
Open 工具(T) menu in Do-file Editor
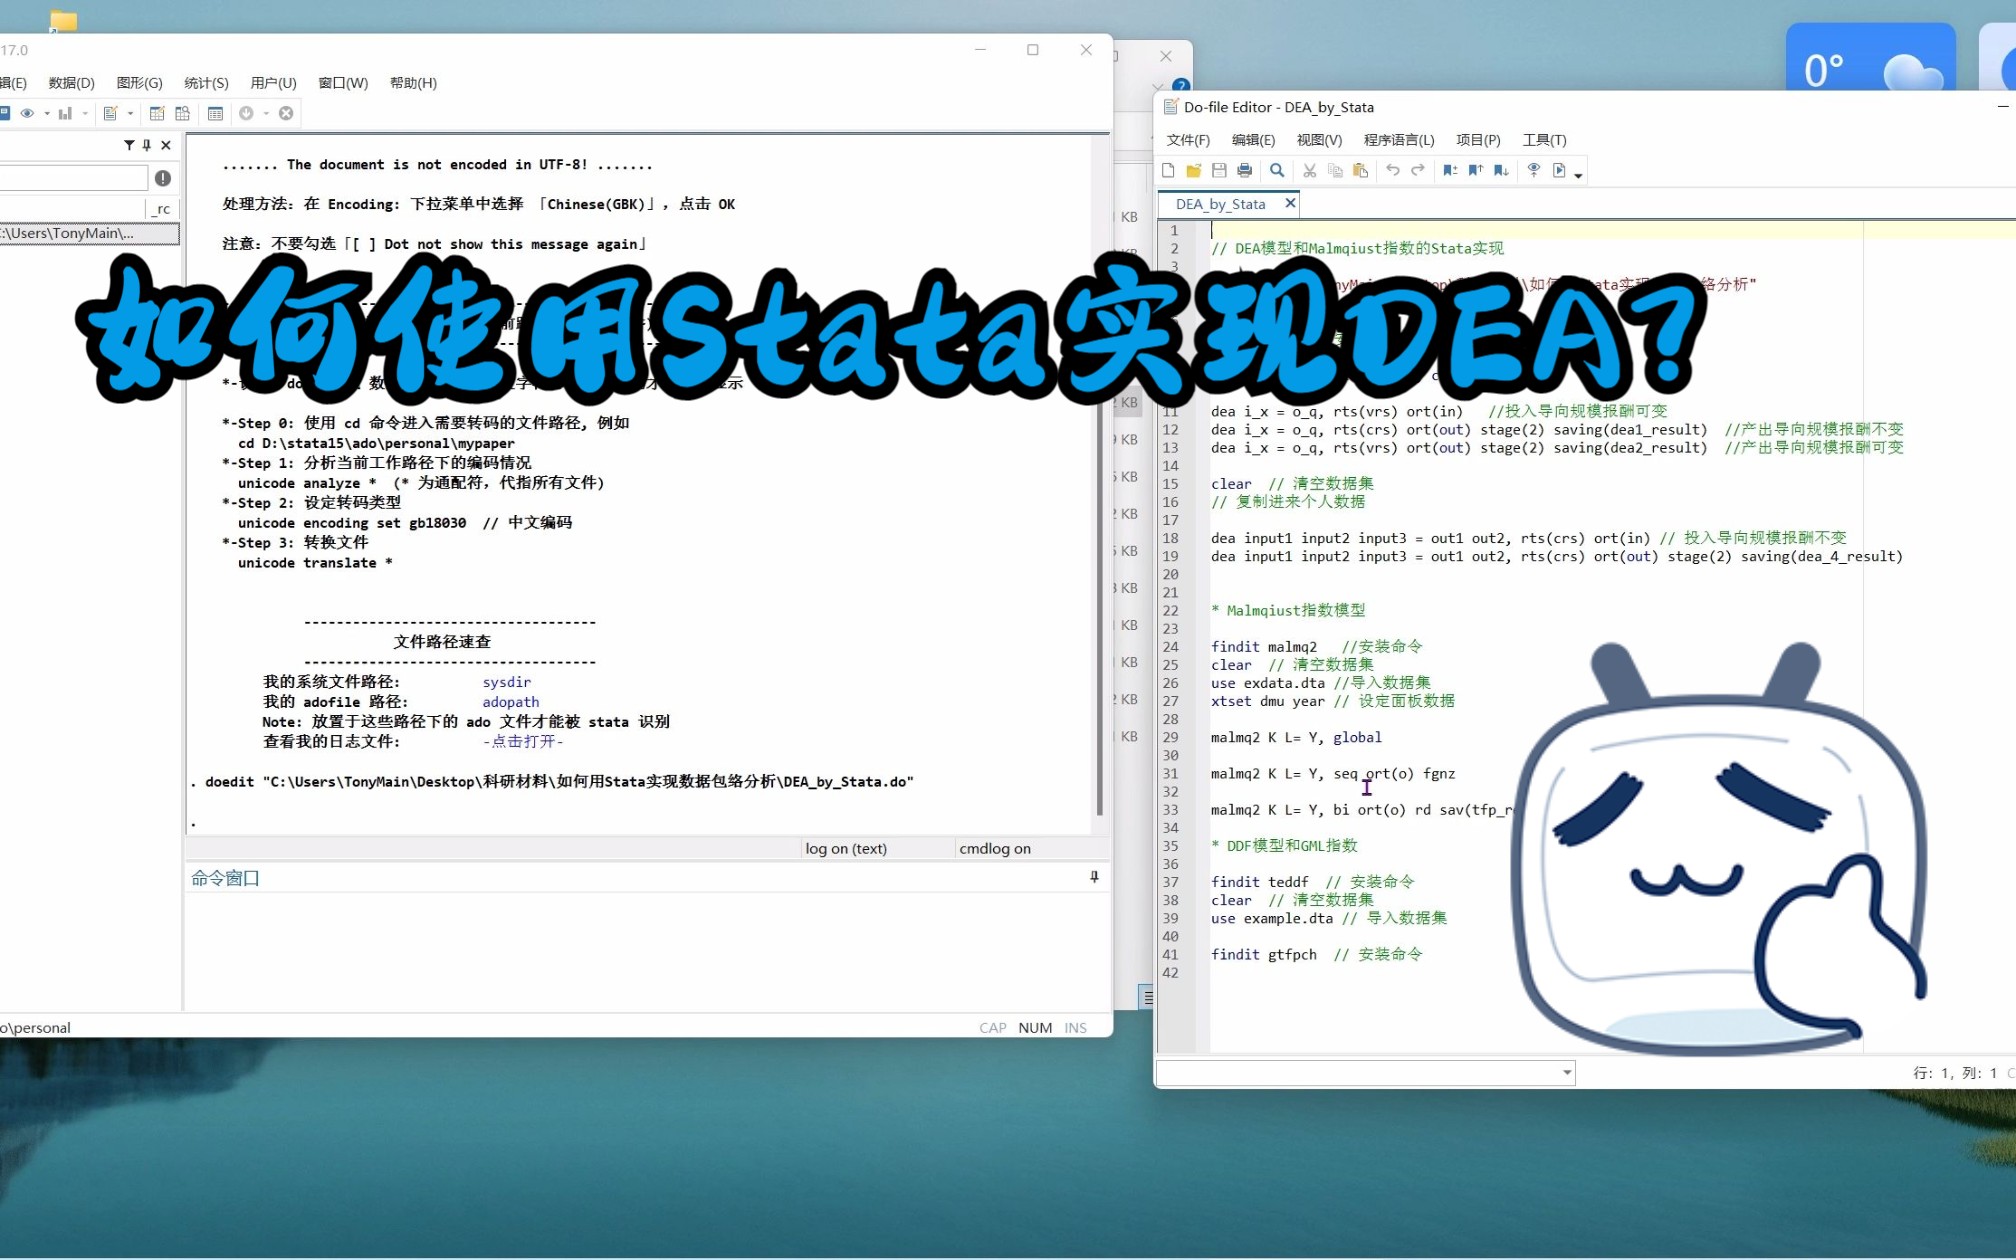click(x=1544, y=140)
